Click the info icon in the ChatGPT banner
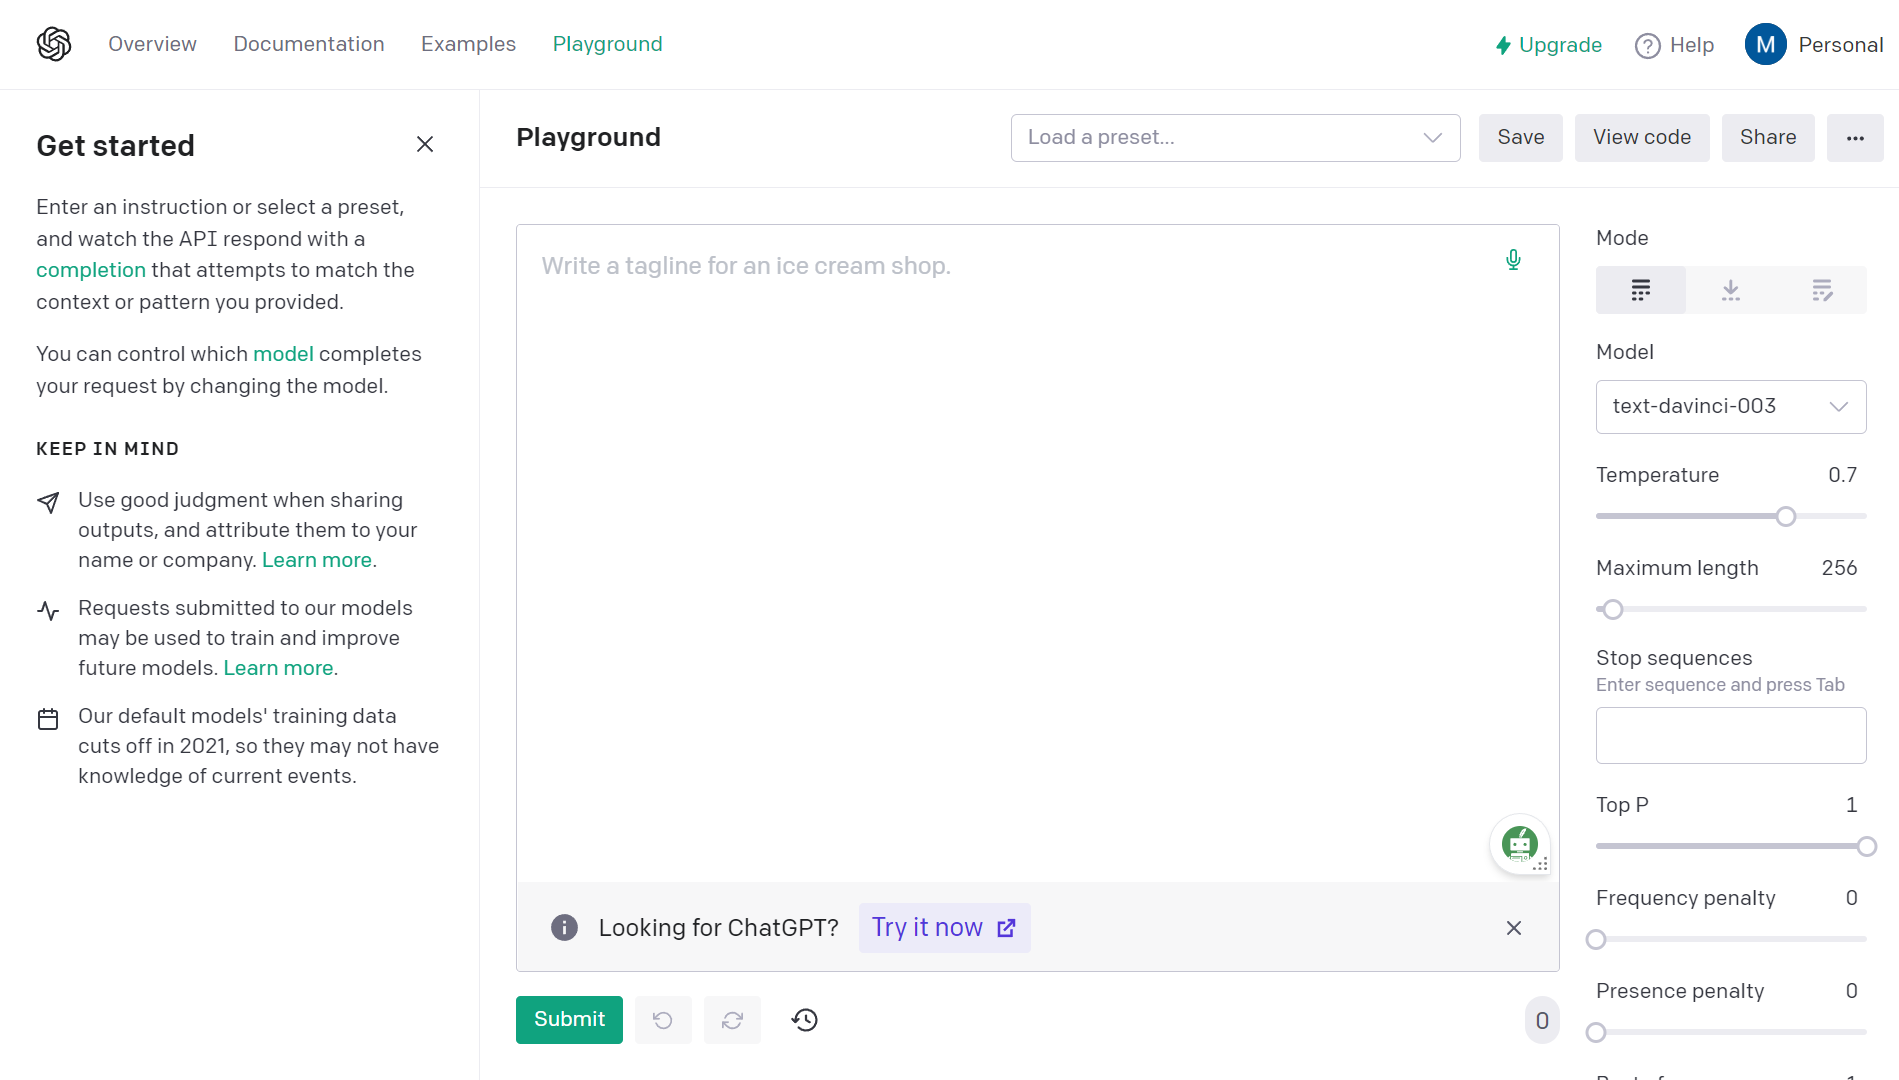This screenshot has width=1899, height=1080. (x=564, y=927)
